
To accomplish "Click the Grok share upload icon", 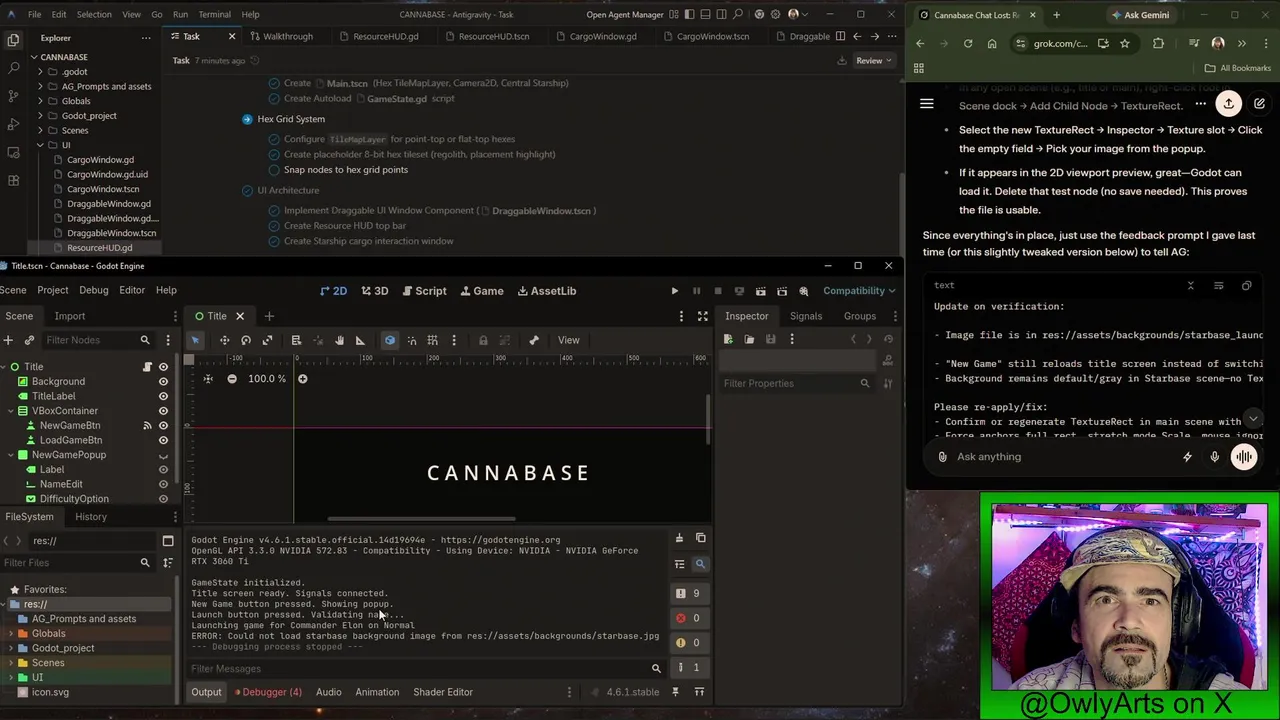I will (1228, 104).
